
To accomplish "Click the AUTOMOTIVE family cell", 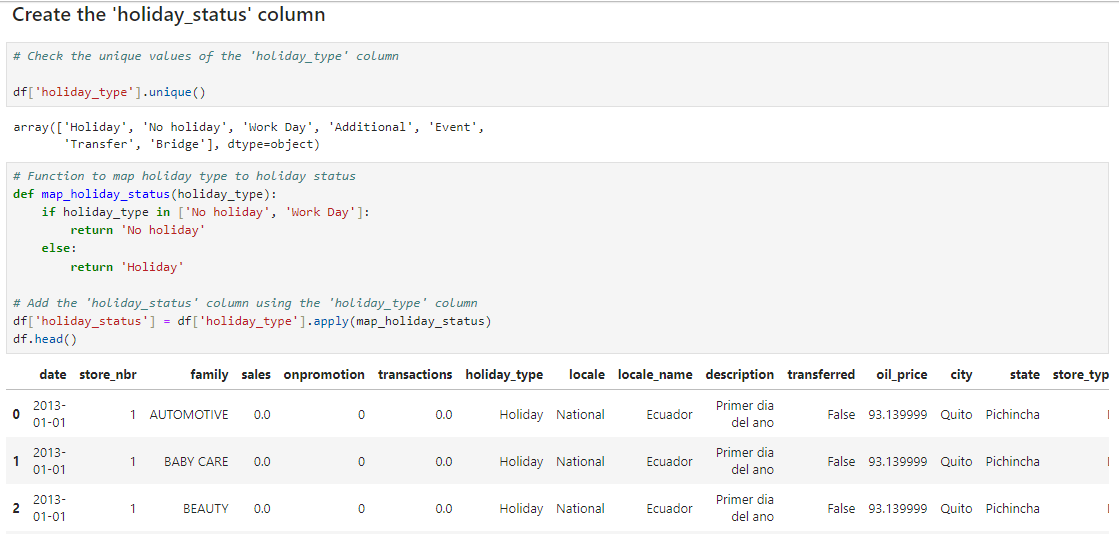I will 188,414.
